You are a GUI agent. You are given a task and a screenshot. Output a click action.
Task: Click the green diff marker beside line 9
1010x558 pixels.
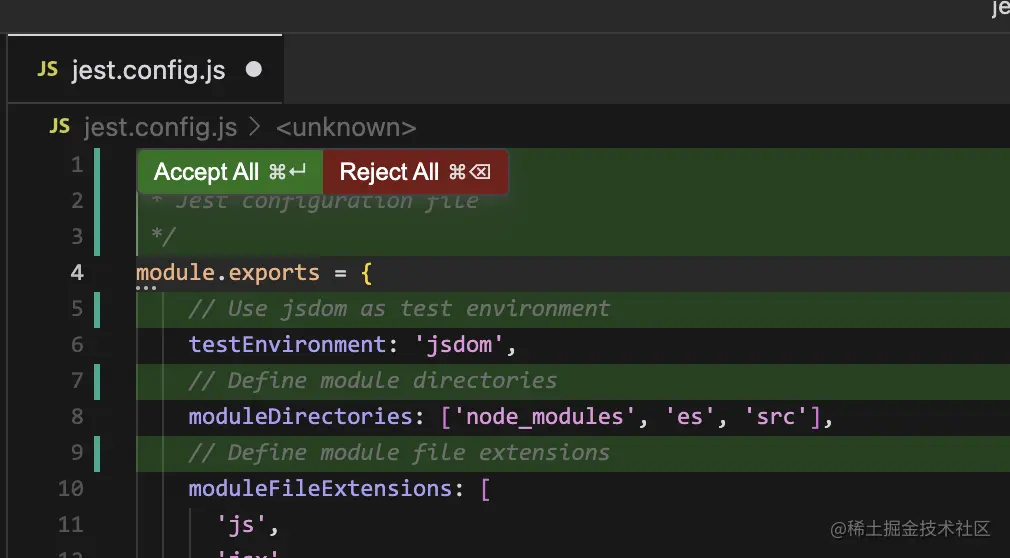[x=97, y=452]
